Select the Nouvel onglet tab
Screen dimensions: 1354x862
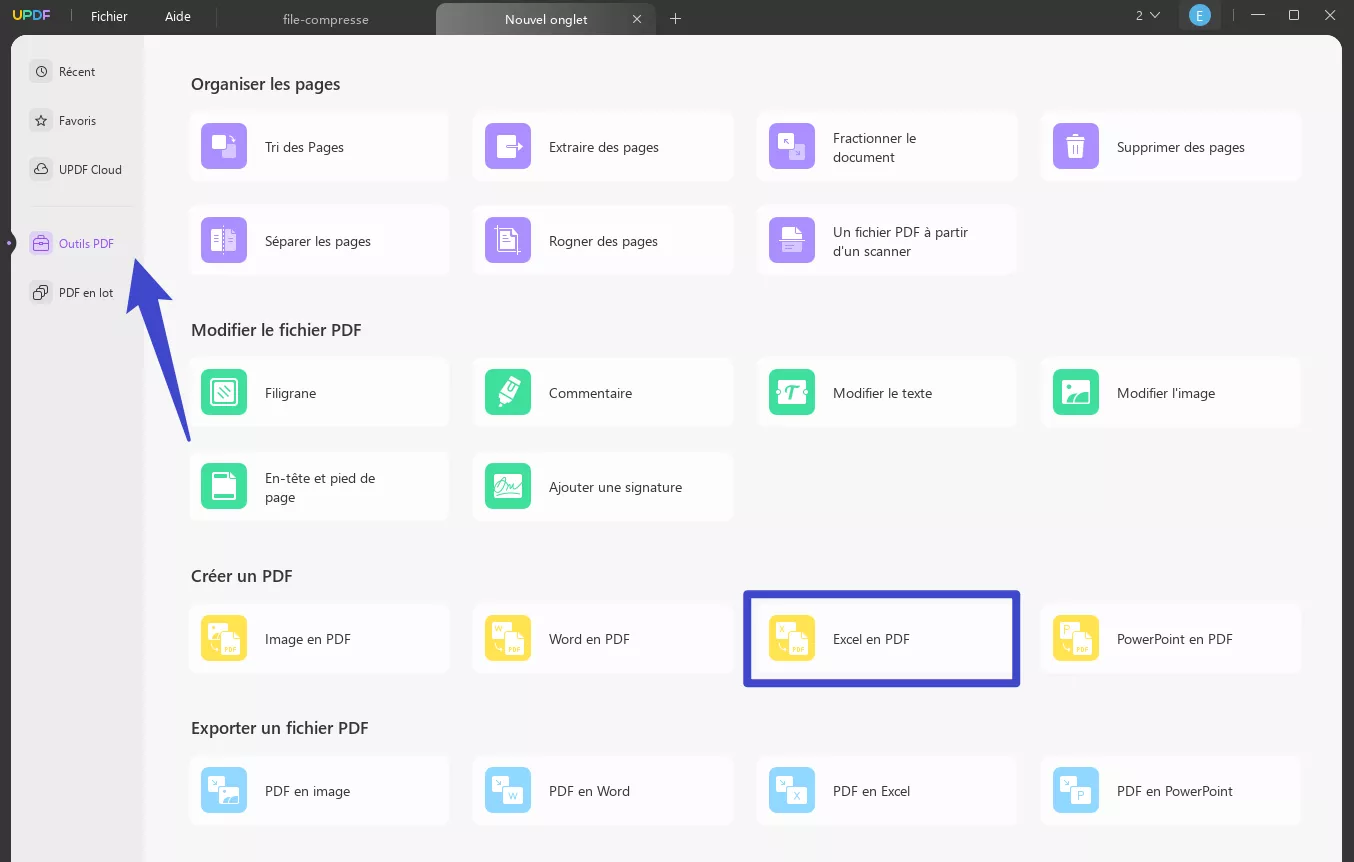tap(546, 19)
